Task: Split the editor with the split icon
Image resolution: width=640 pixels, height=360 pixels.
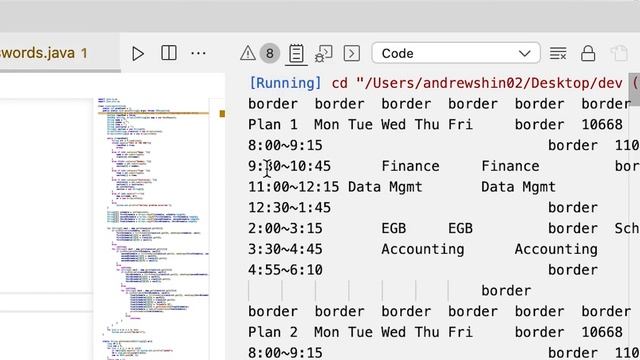Action: 169,53
